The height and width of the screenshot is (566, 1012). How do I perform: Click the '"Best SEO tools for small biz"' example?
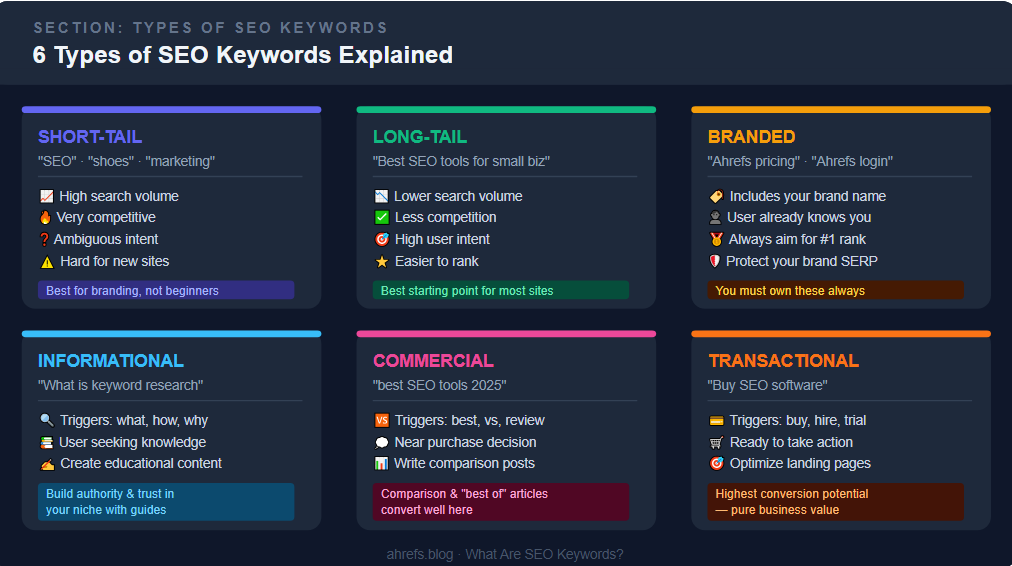point(461,161)
